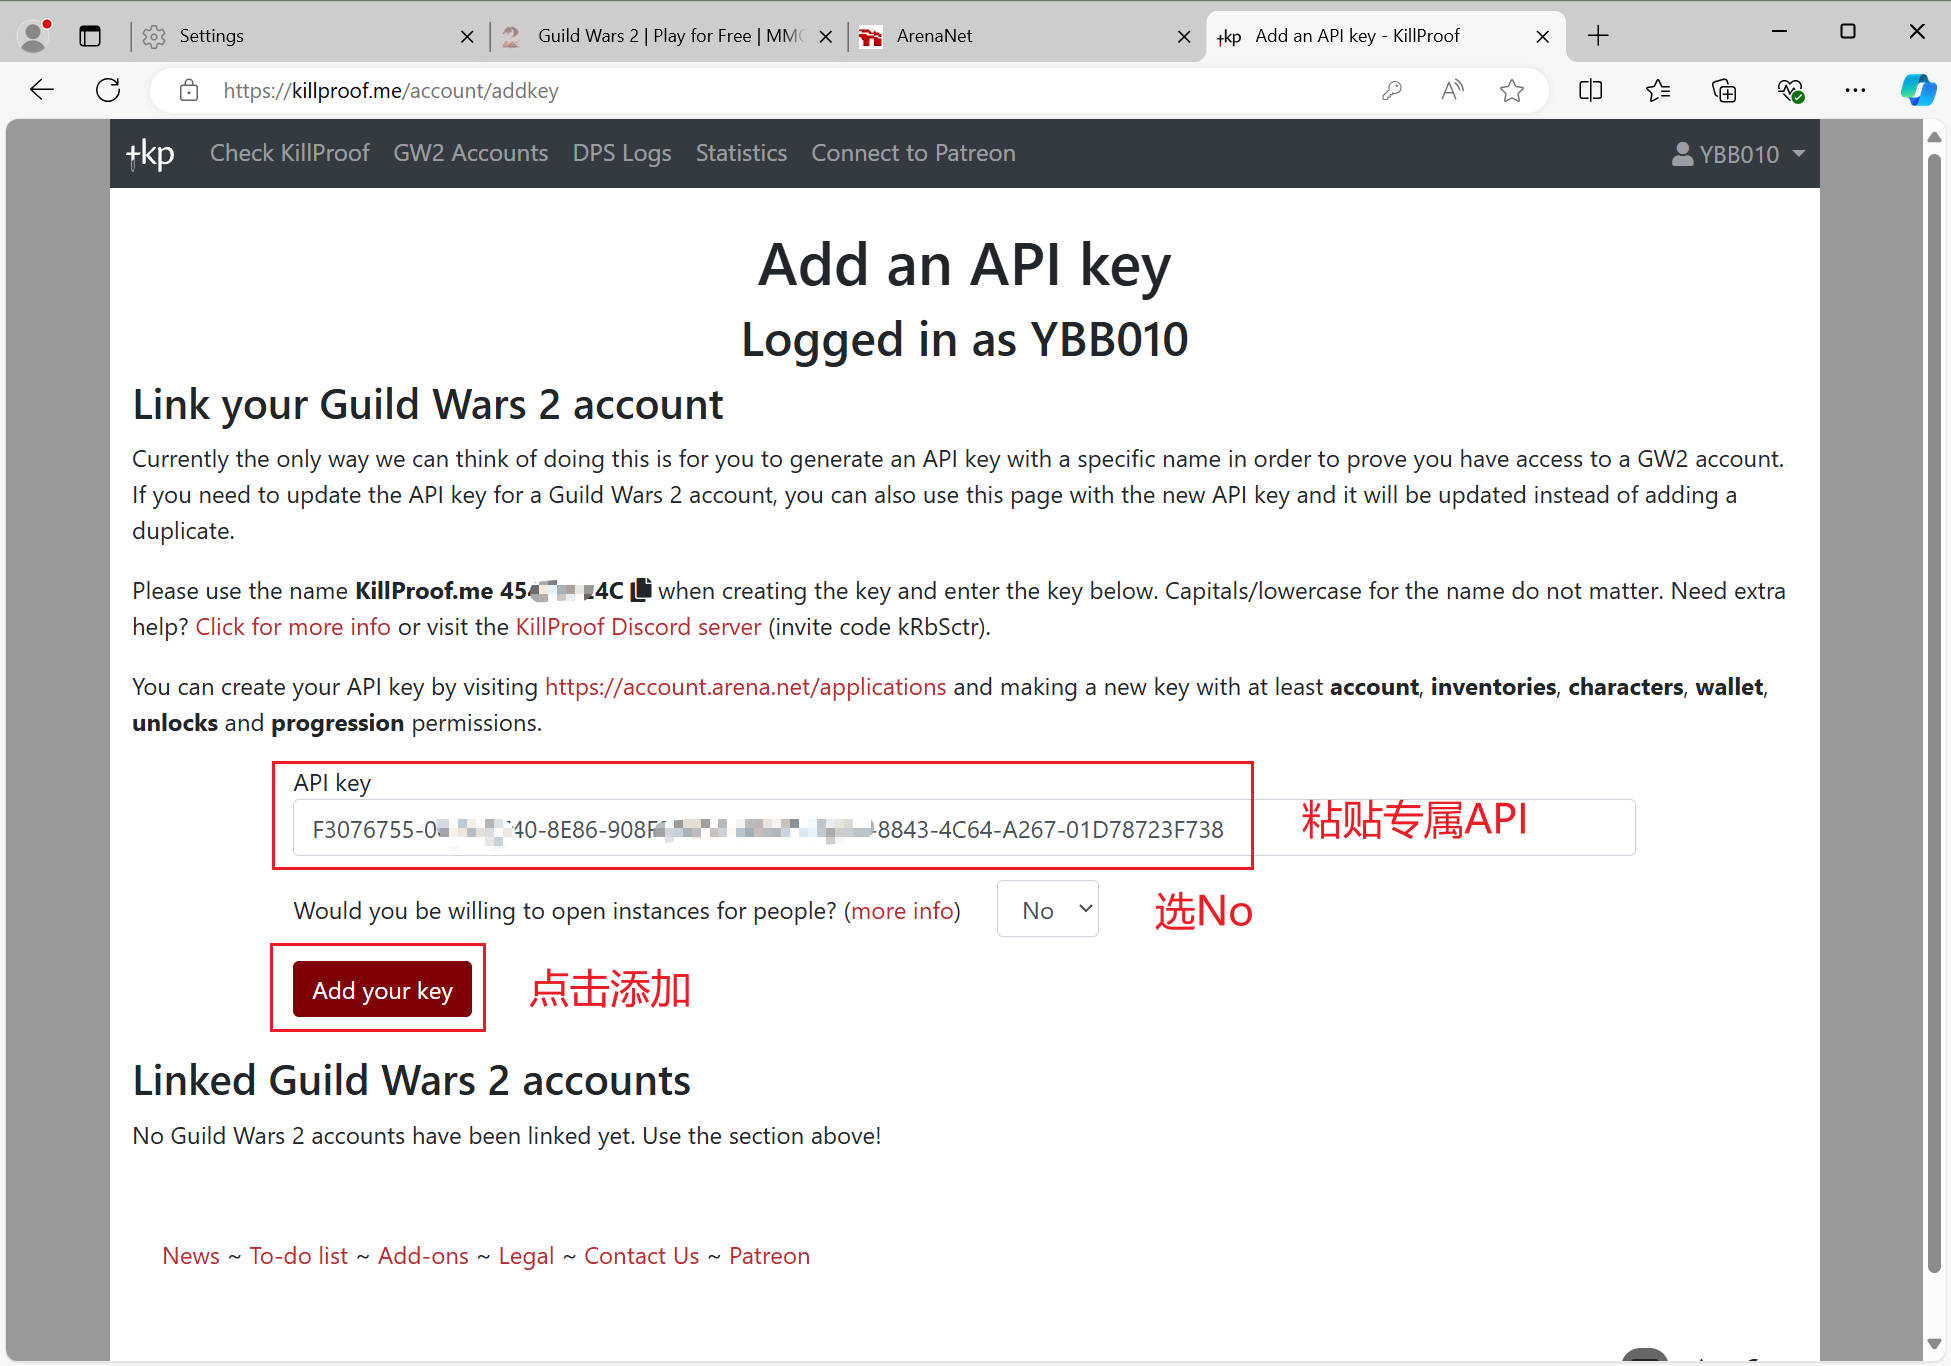View site information lock icon

tap(189, 91)
